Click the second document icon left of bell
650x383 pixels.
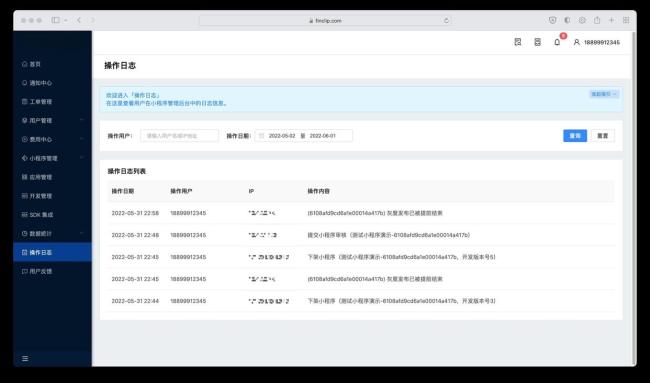click(x=537, y=42)
